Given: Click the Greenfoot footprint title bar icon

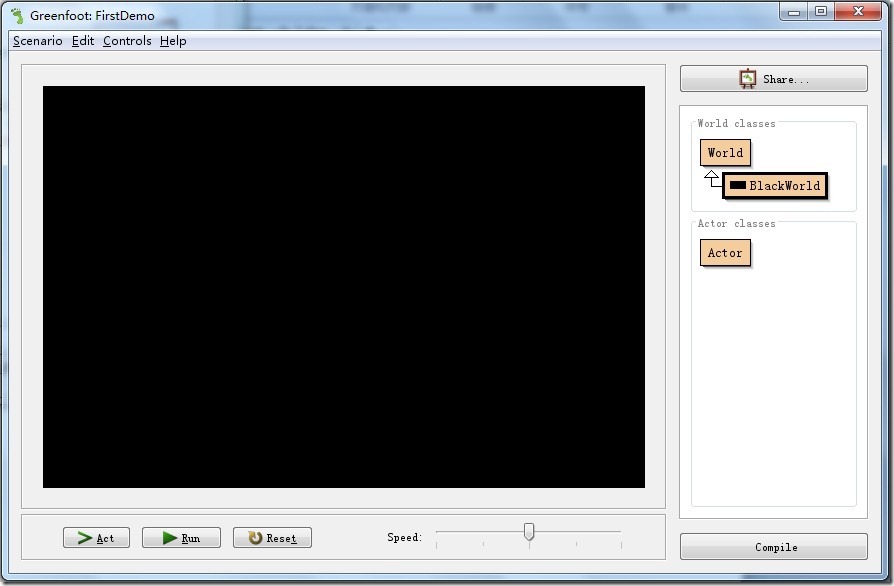Looking at the screenshot, I should pos(18,15).
